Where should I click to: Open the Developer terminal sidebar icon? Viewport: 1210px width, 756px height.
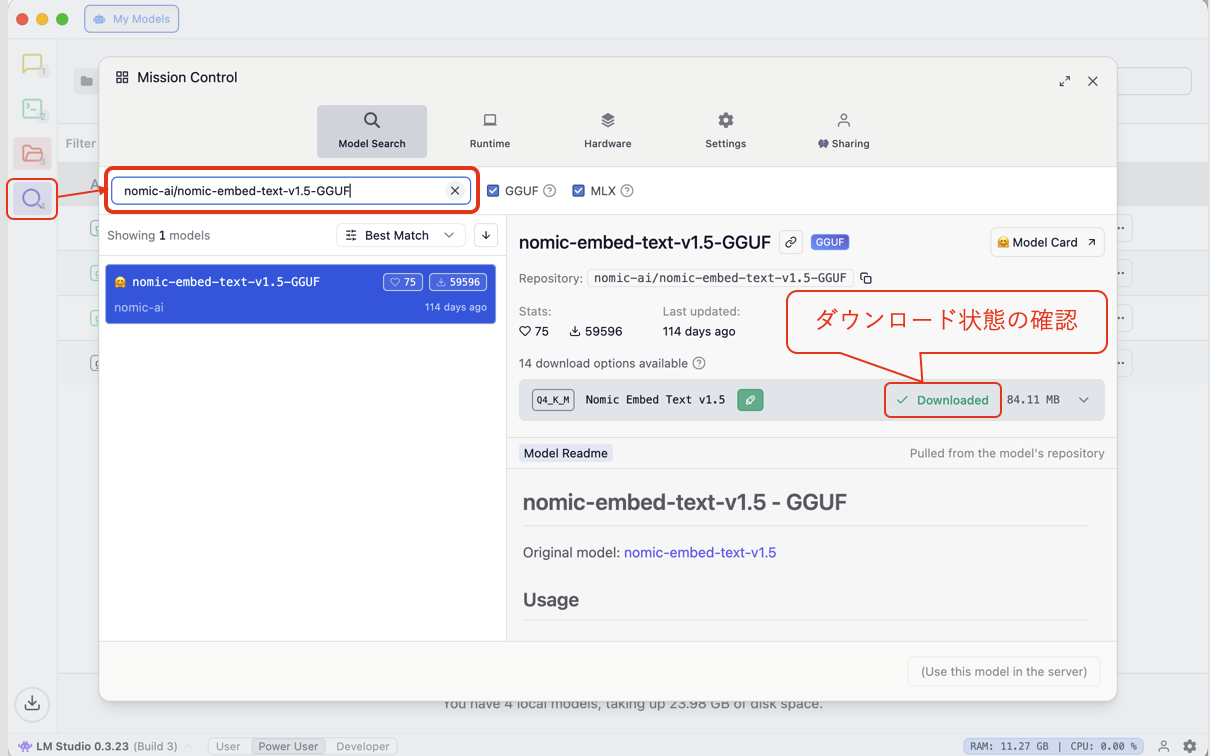coord(32,109)
